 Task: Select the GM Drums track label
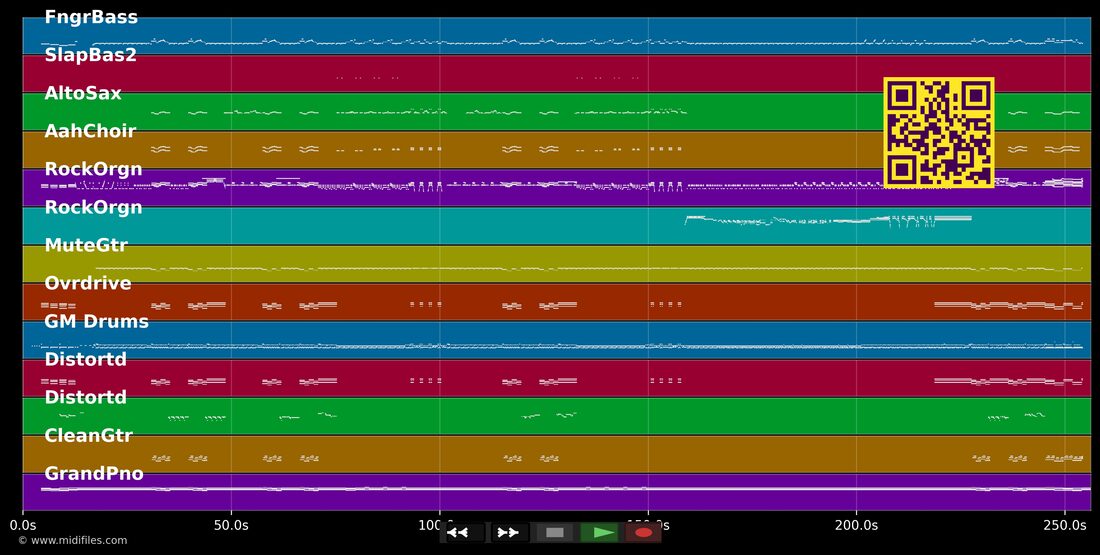pyautogui.click(x=97, y=321)
